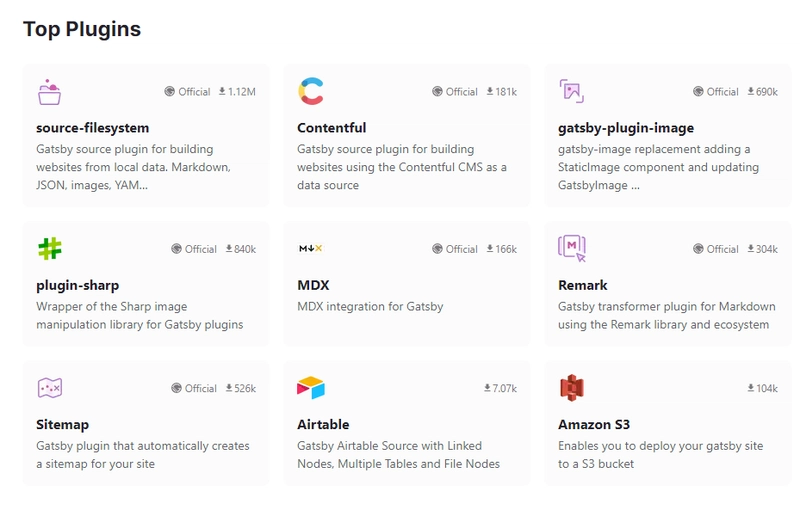
Task: Open the source-filesystem plugin title
Action: tap(92, 128)
